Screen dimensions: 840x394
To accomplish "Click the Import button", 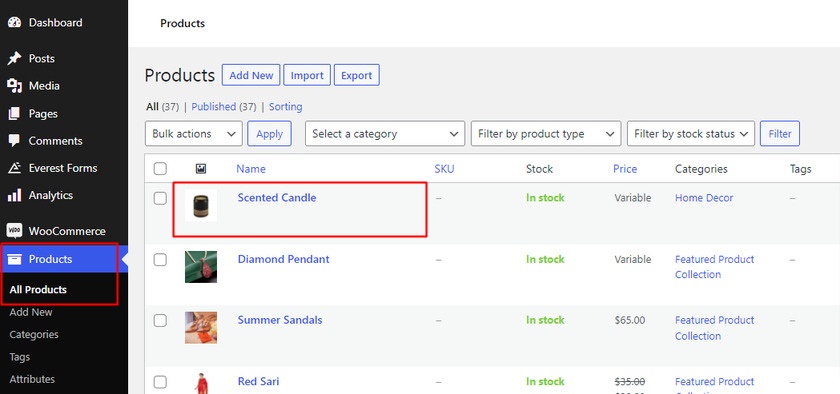I will (307, 76).
